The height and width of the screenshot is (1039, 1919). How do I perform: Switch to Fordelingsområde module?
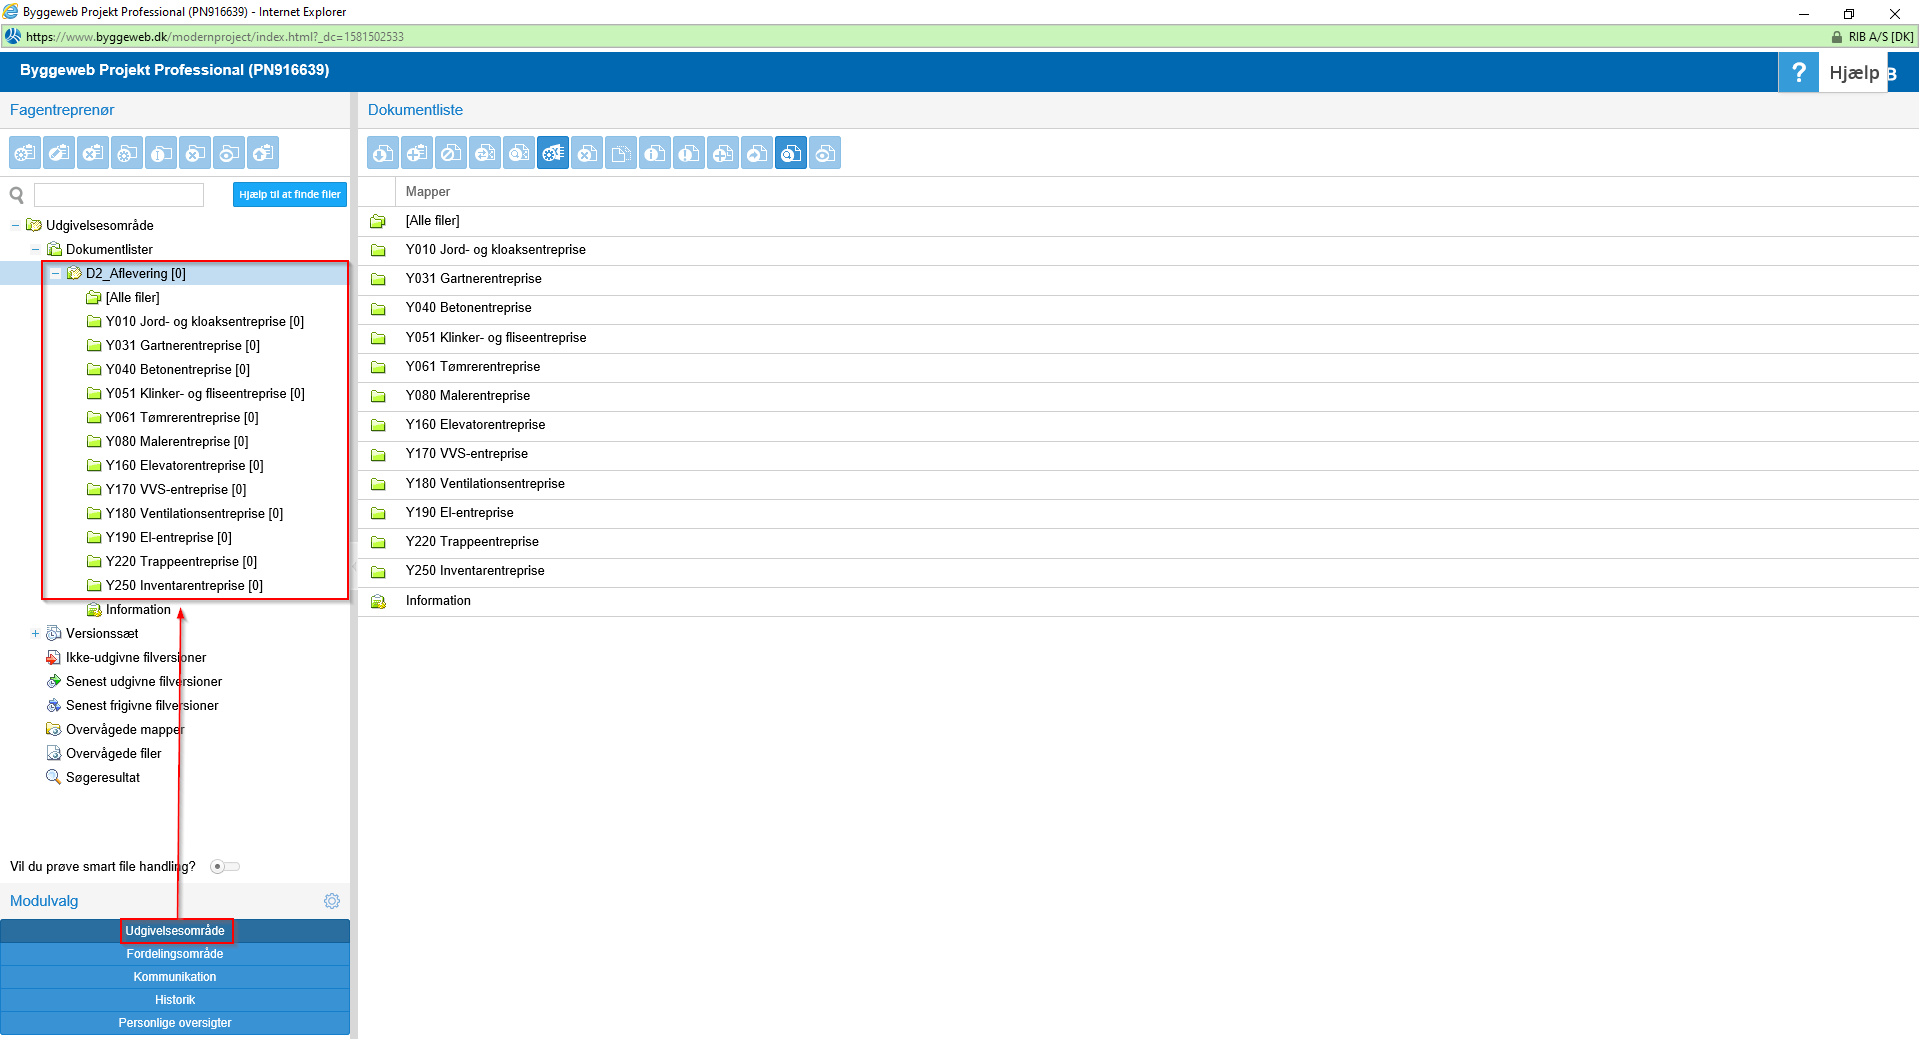175,954
